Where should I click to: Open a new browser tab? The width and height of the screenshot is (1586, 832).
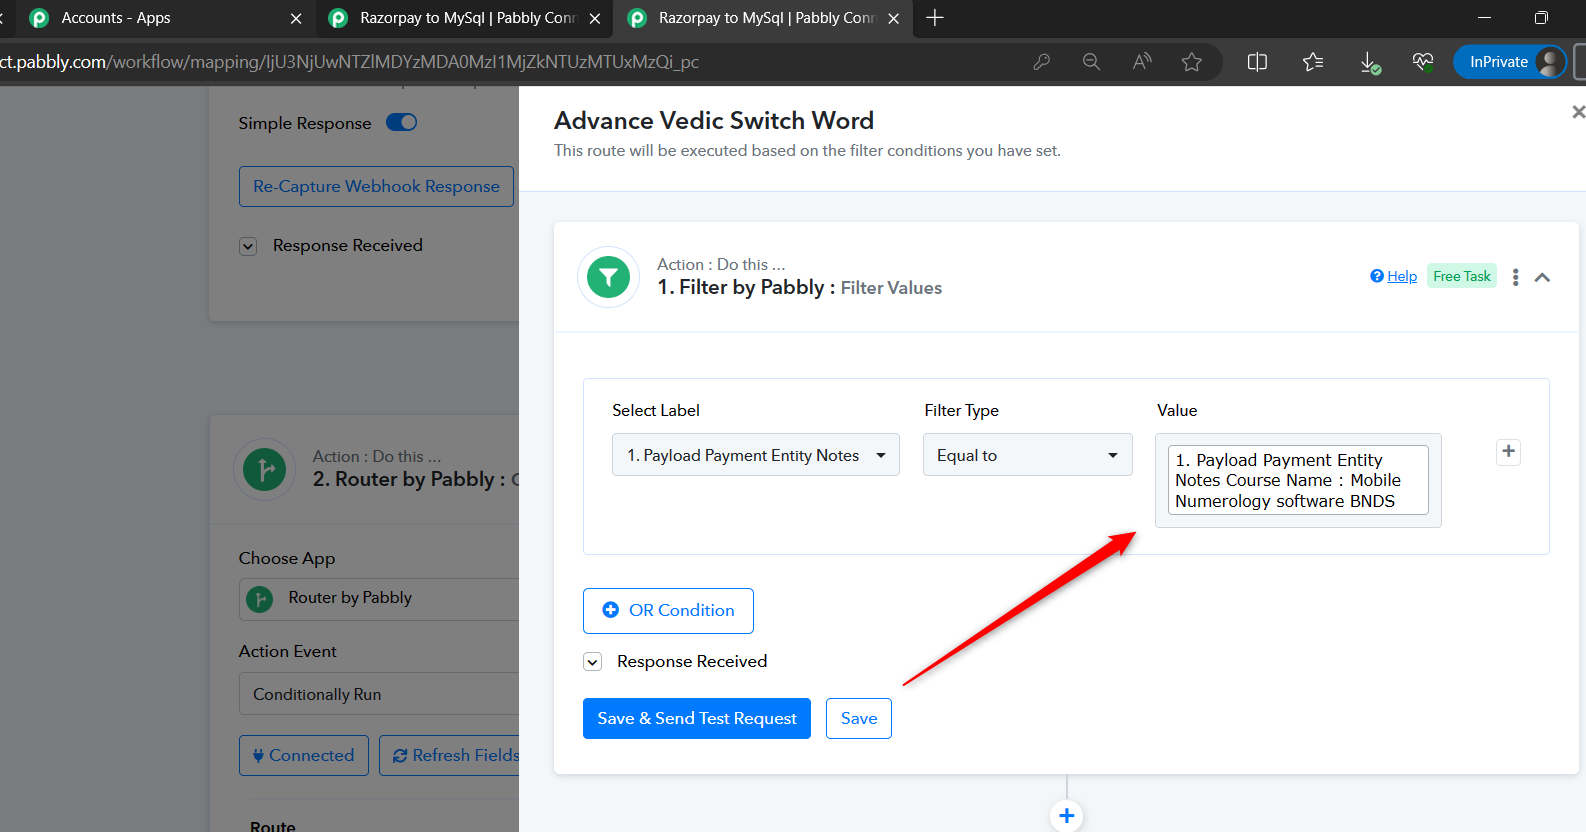pyautogui.click(x=935, y=18)
